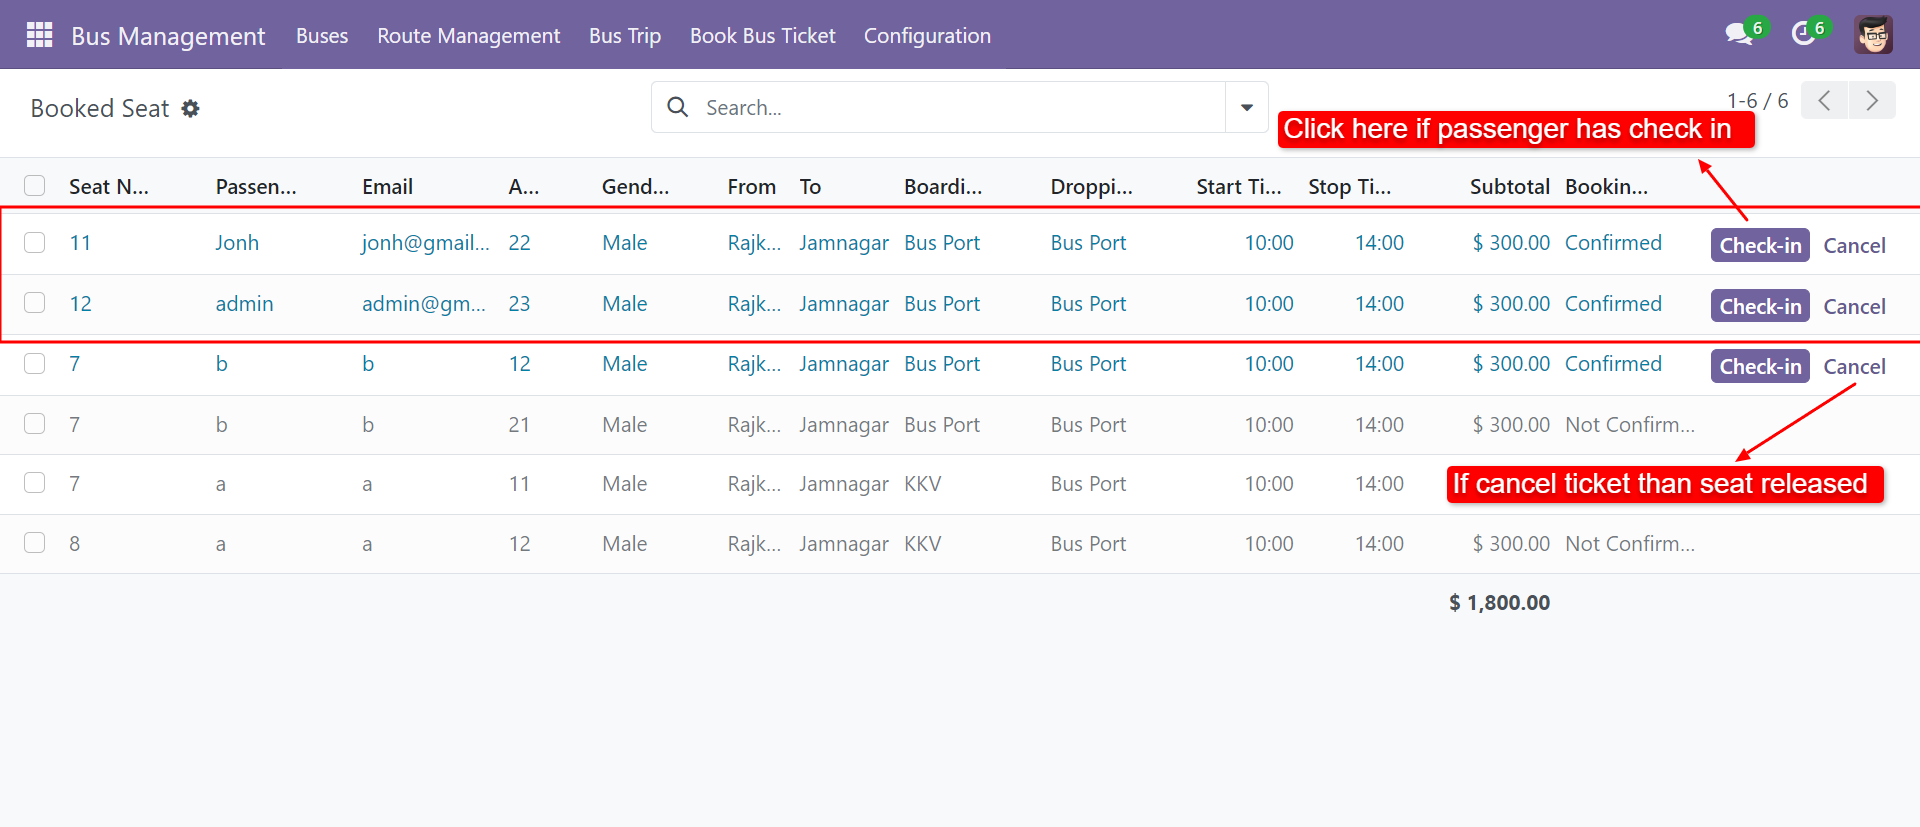This screenshot has width=1920, height=827.
Task: Go to previous page arrow
Action: pos(1824,100)
